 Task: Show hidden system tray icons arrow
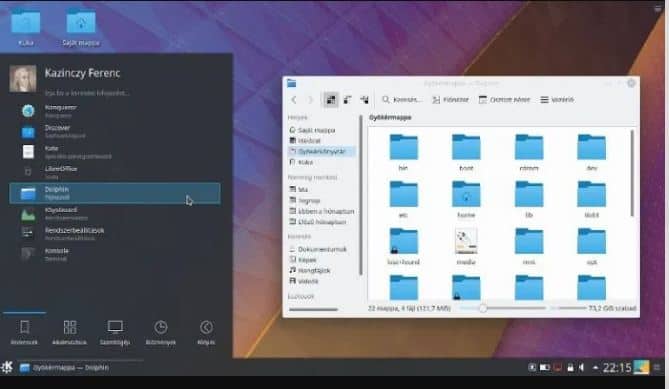click(595, 367)
